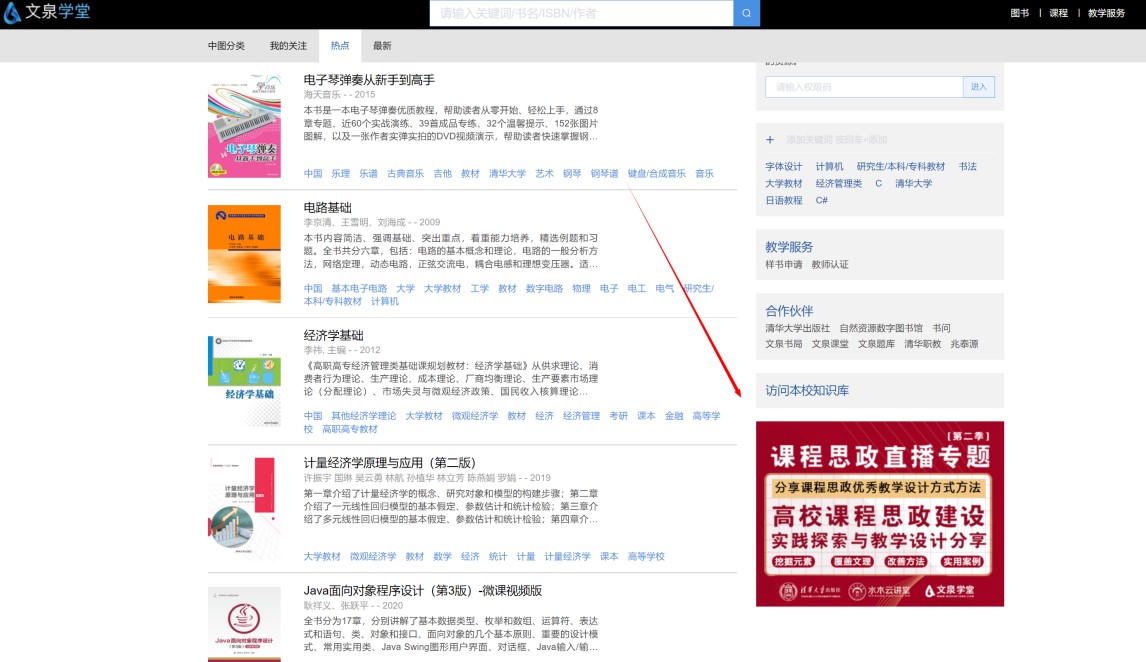Viewport: 1146px width, 662px height.
Task: Open the 样书申请 link
Action: [x=784, y=264]
